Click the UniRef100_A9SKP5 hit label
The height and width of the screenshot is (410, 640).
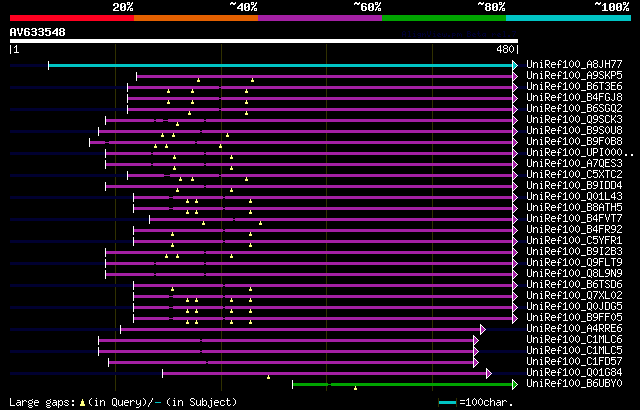(574, 75)
